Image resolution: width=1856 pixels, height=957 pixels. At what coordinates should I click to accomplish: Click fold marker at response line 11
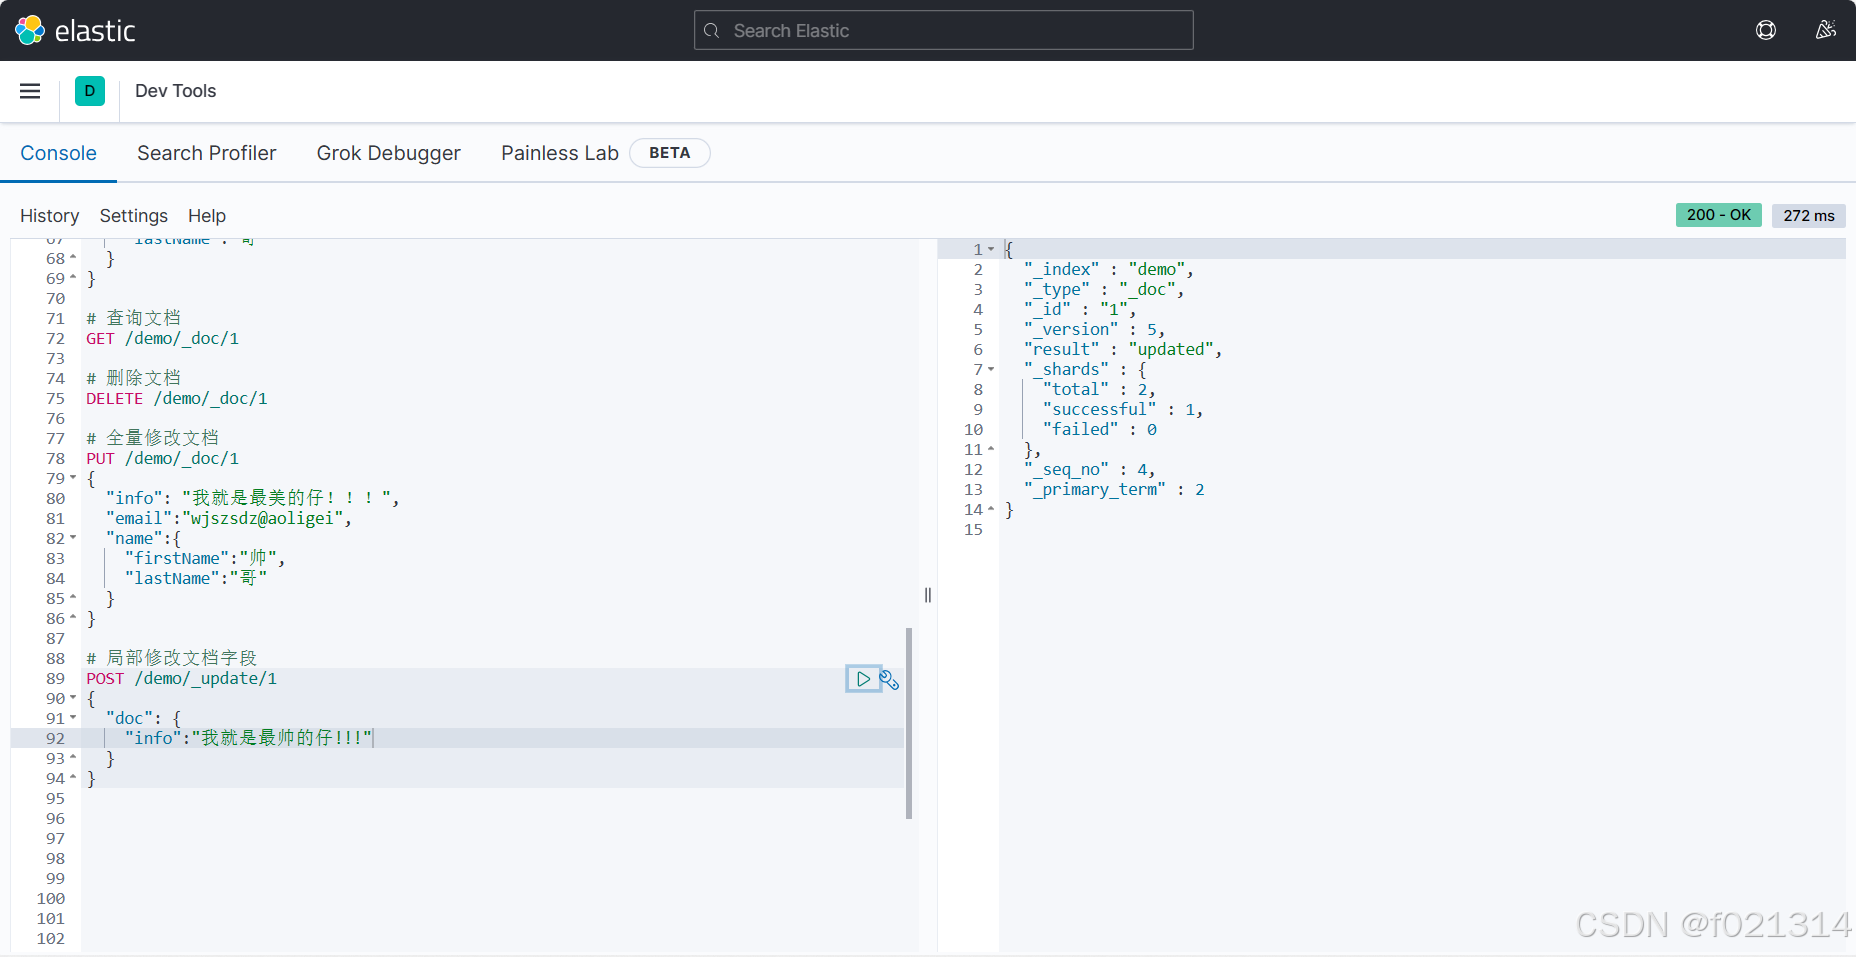pos(991,449)
